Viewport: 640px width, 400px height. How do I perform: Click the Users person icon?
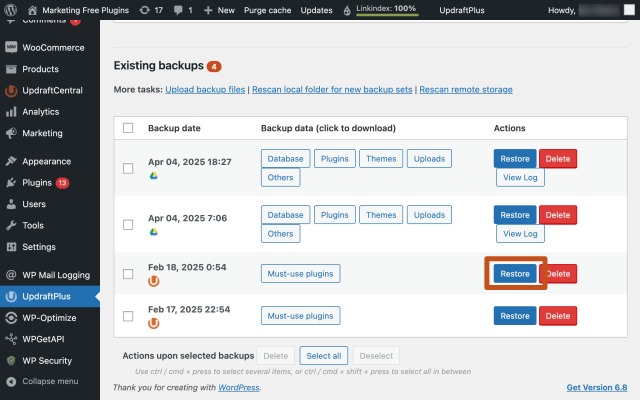[11, 204]
